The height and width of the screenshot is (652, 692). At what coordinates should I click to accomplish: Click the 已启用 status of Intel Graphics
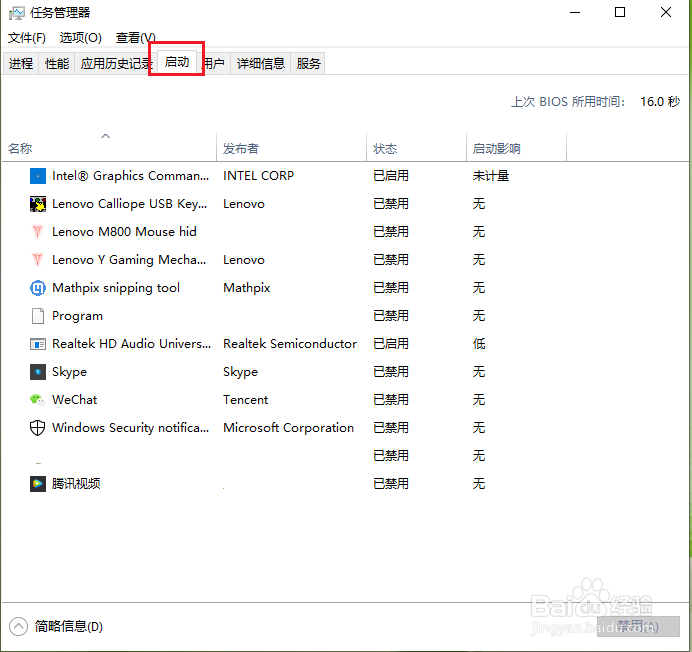tap(391, 176)
